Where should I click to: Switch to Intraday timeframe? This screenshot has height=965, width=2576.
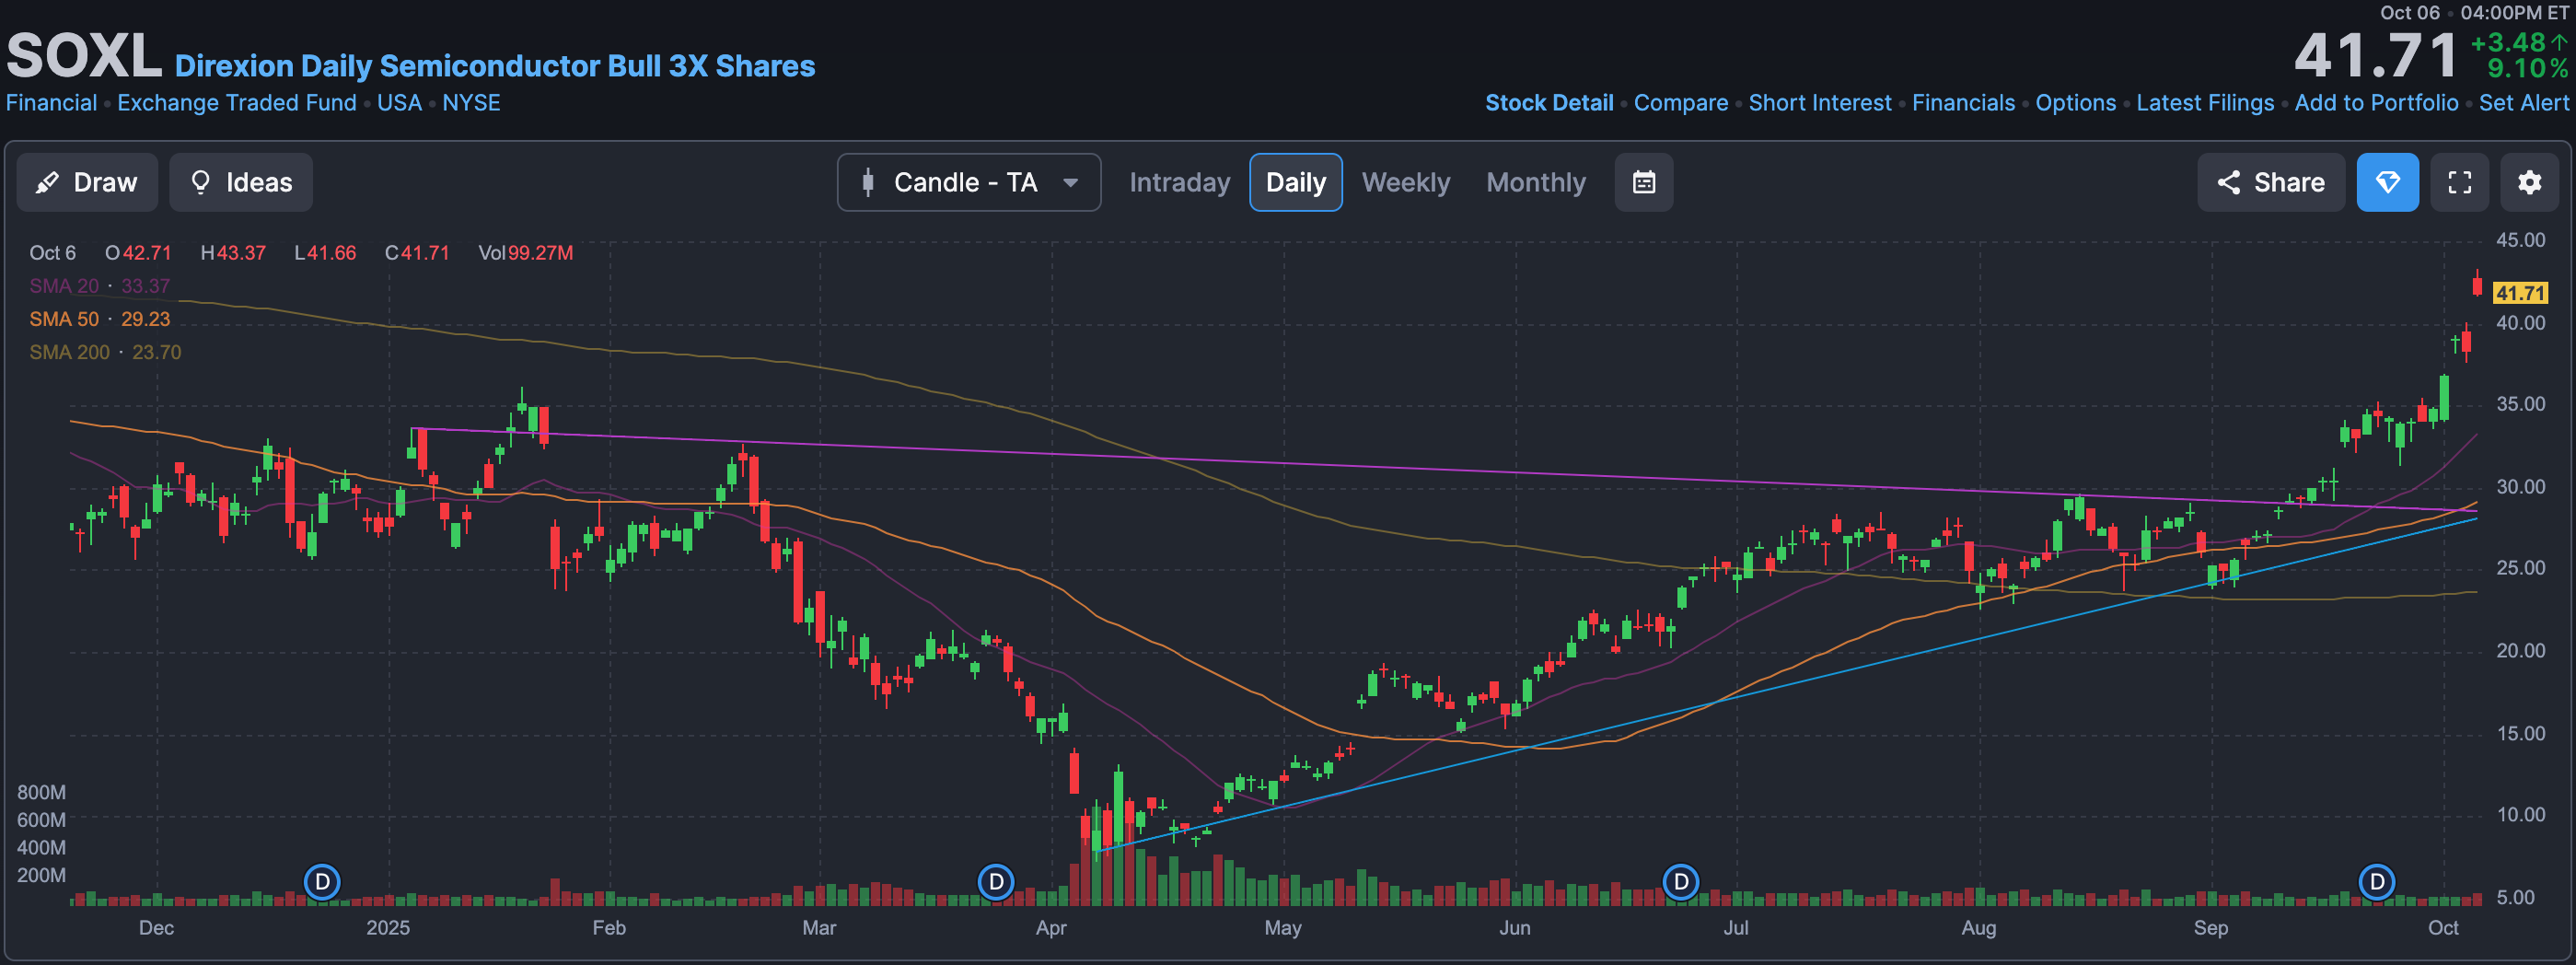pos(1179,182)
